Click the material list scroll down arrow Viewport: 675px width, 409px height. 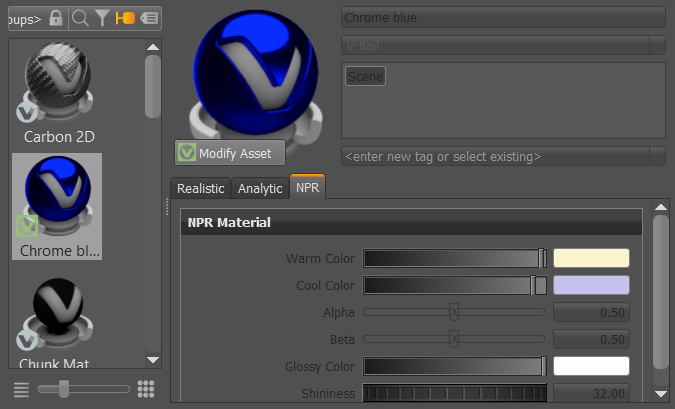(x=153, y=359)
